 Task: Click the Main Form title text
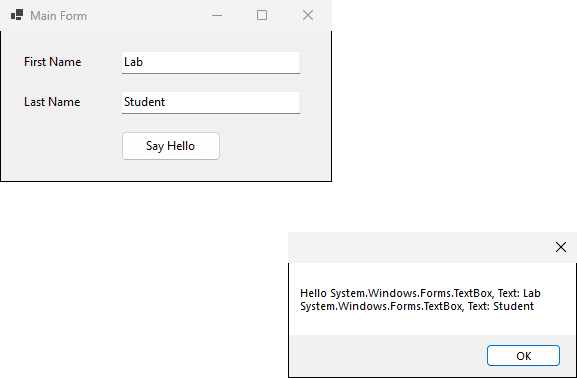(59, 16)
